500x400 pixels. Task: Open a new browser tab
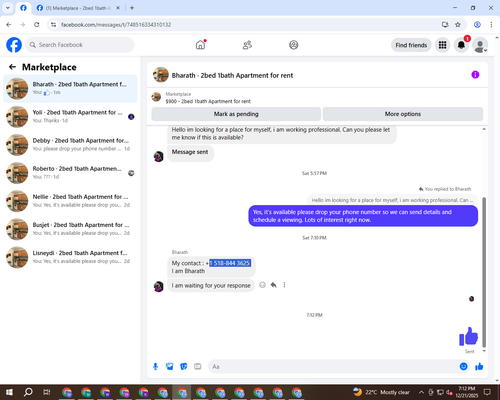pyautogui.click(x=132, y=8)
